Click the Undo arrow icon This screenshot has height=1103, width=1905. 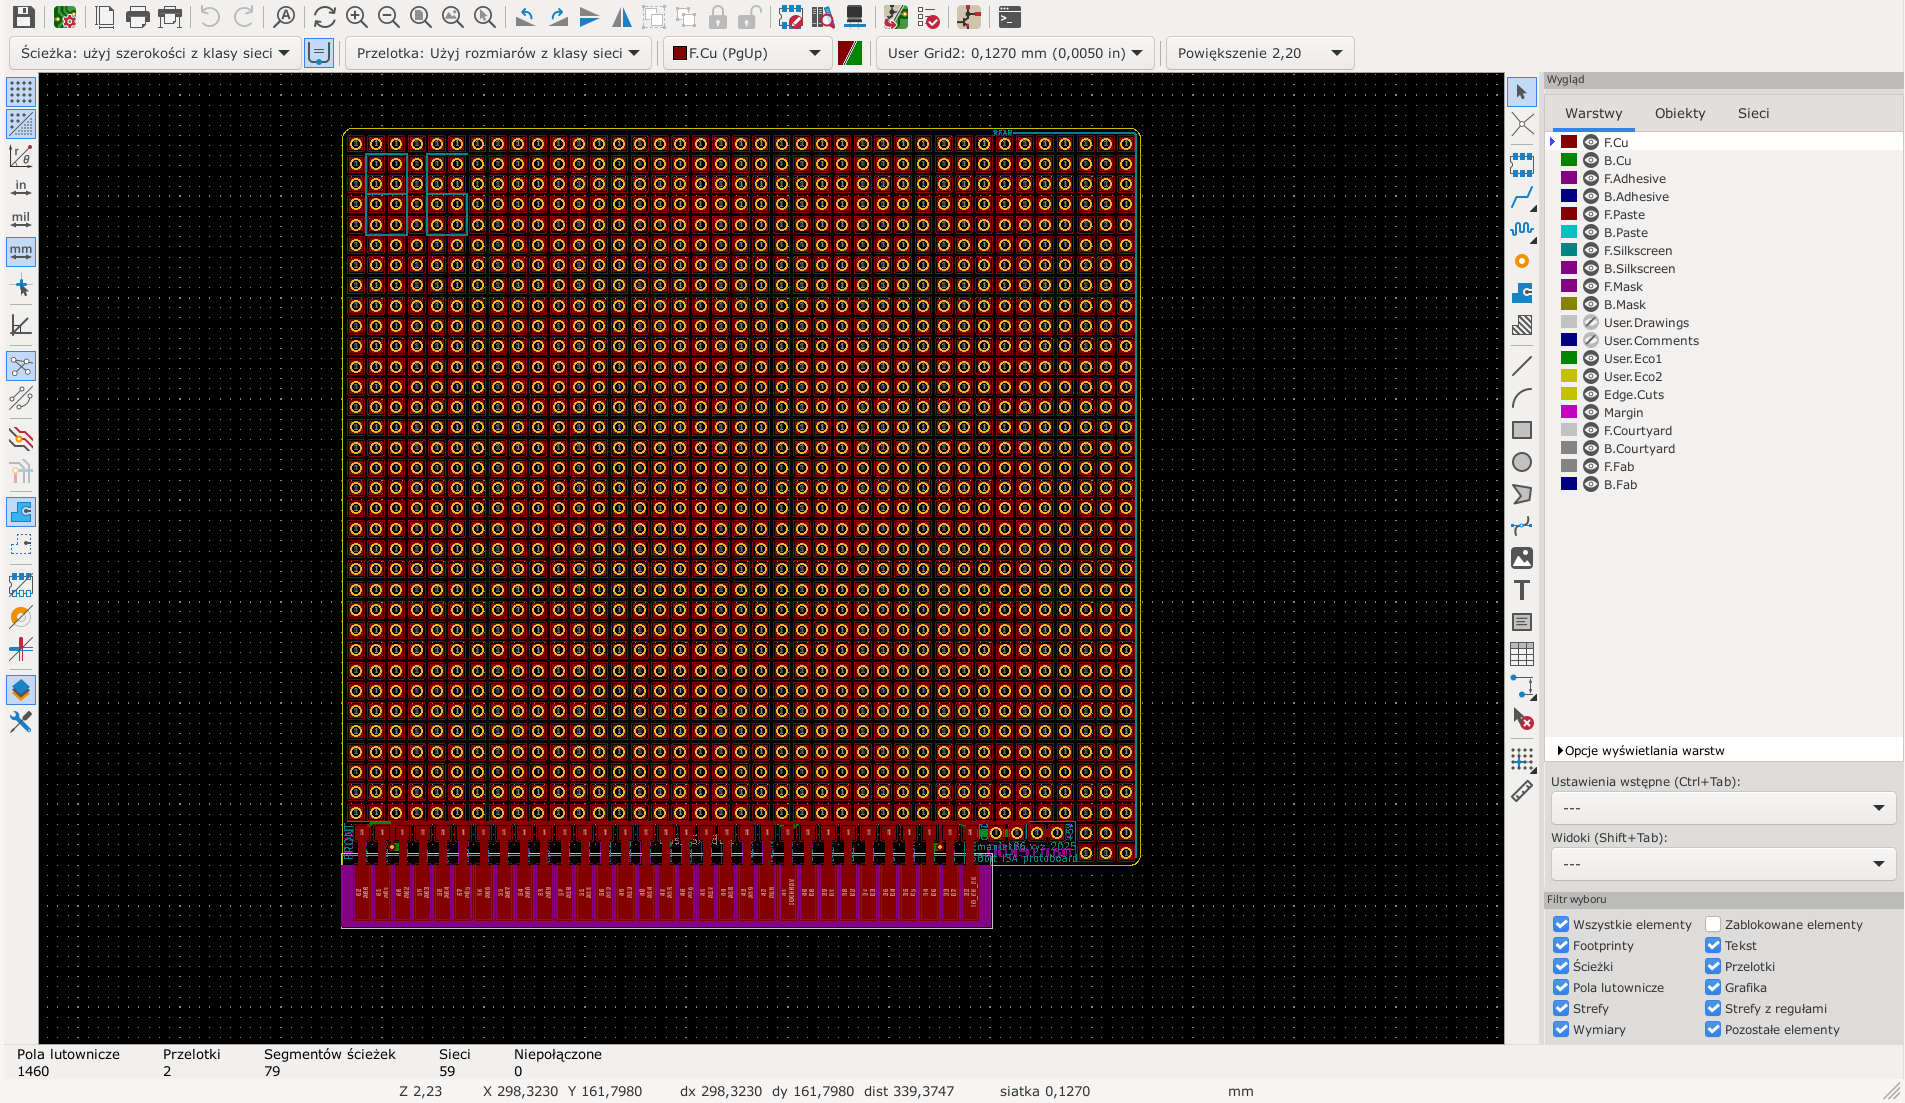pyautogui.click(x=210, y=17)
